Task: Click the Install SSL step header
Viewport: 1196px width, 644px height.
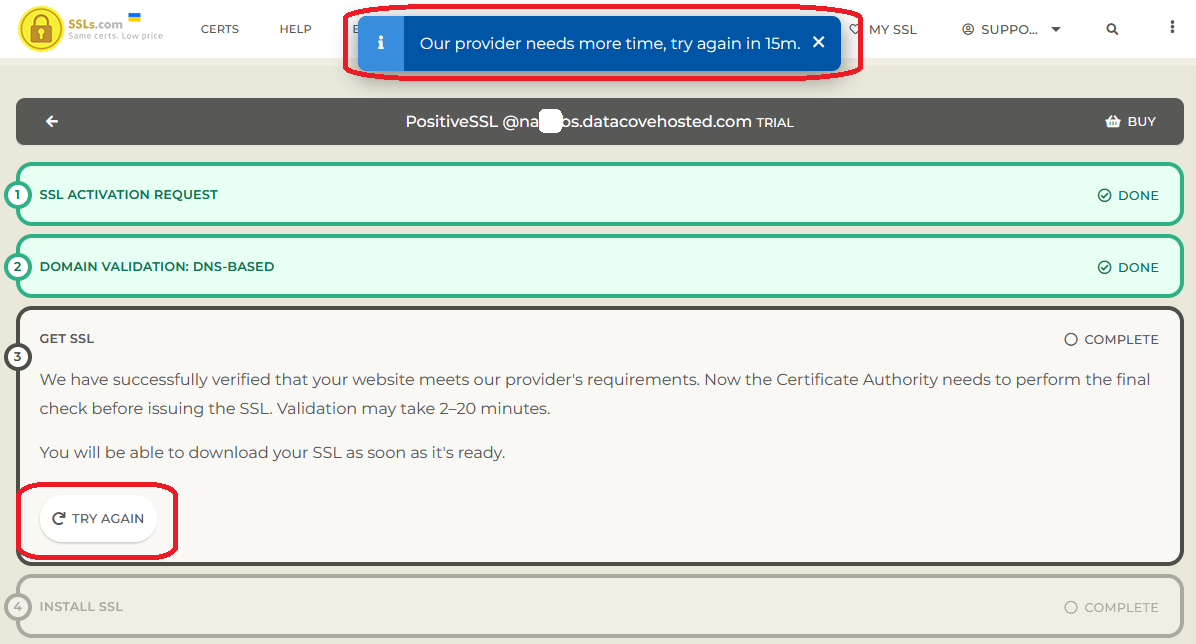Action: [81, 606]
